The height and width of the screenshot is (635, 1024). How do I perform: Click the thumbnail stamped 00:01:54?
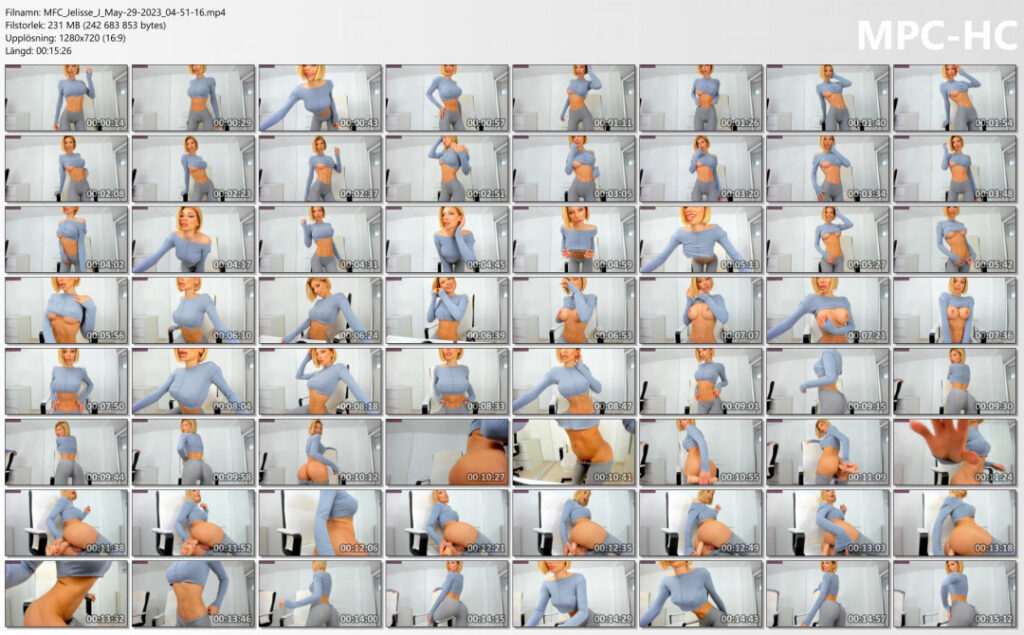click(x=955, y=98)
